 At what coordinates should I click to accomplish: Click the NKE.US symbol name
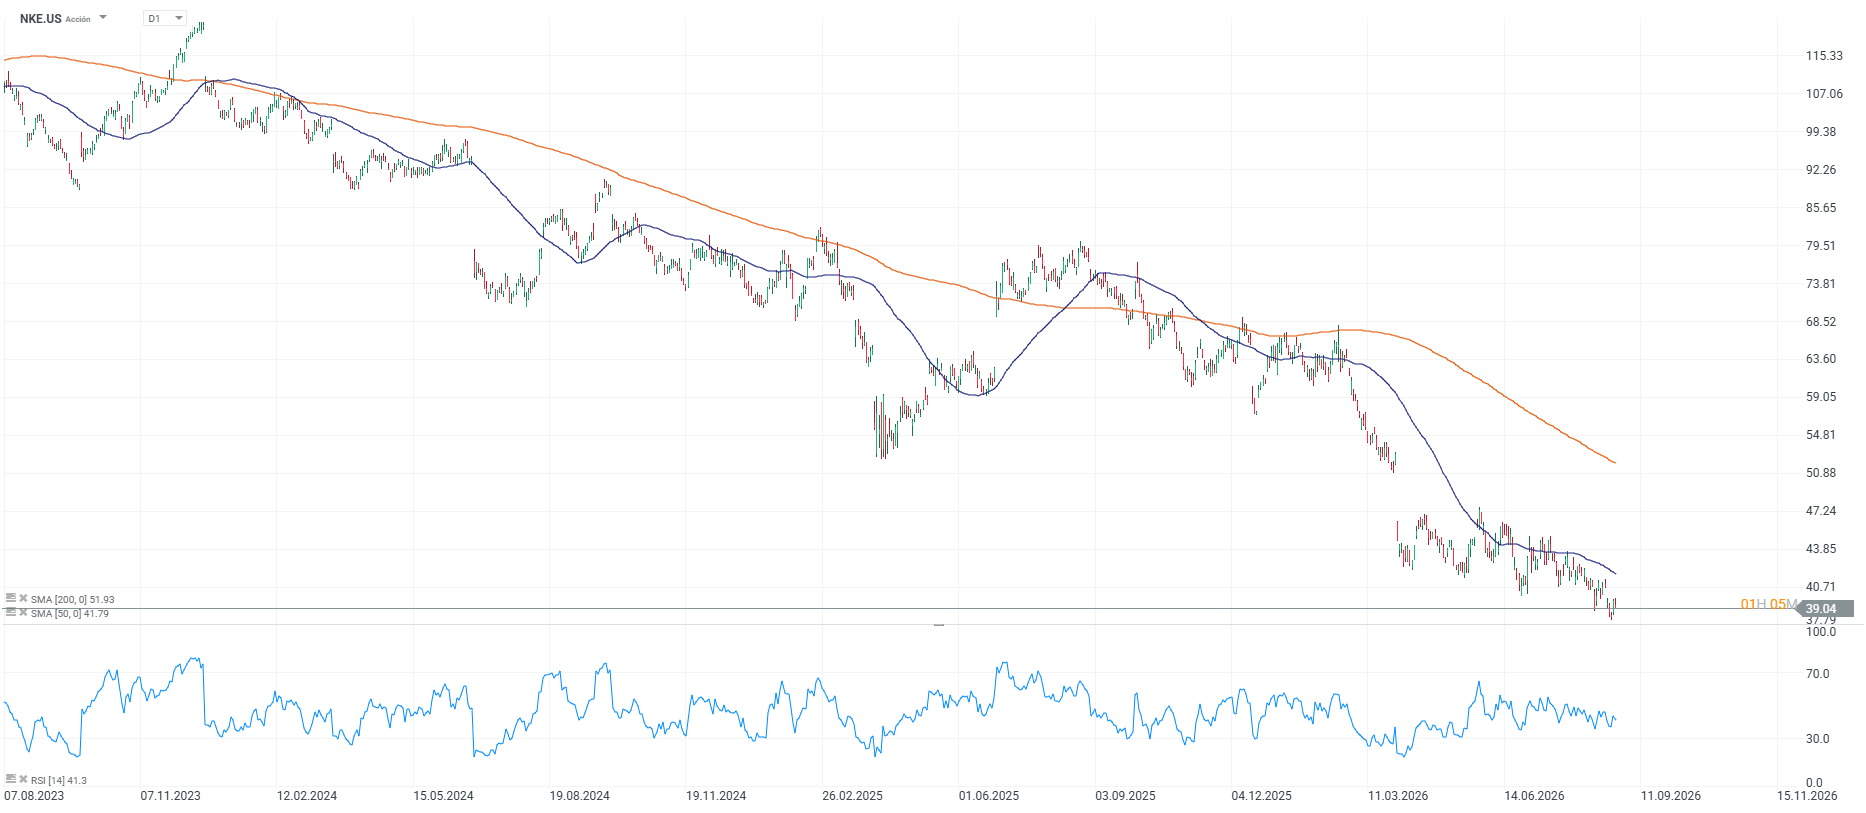click(x=41, y=19)
